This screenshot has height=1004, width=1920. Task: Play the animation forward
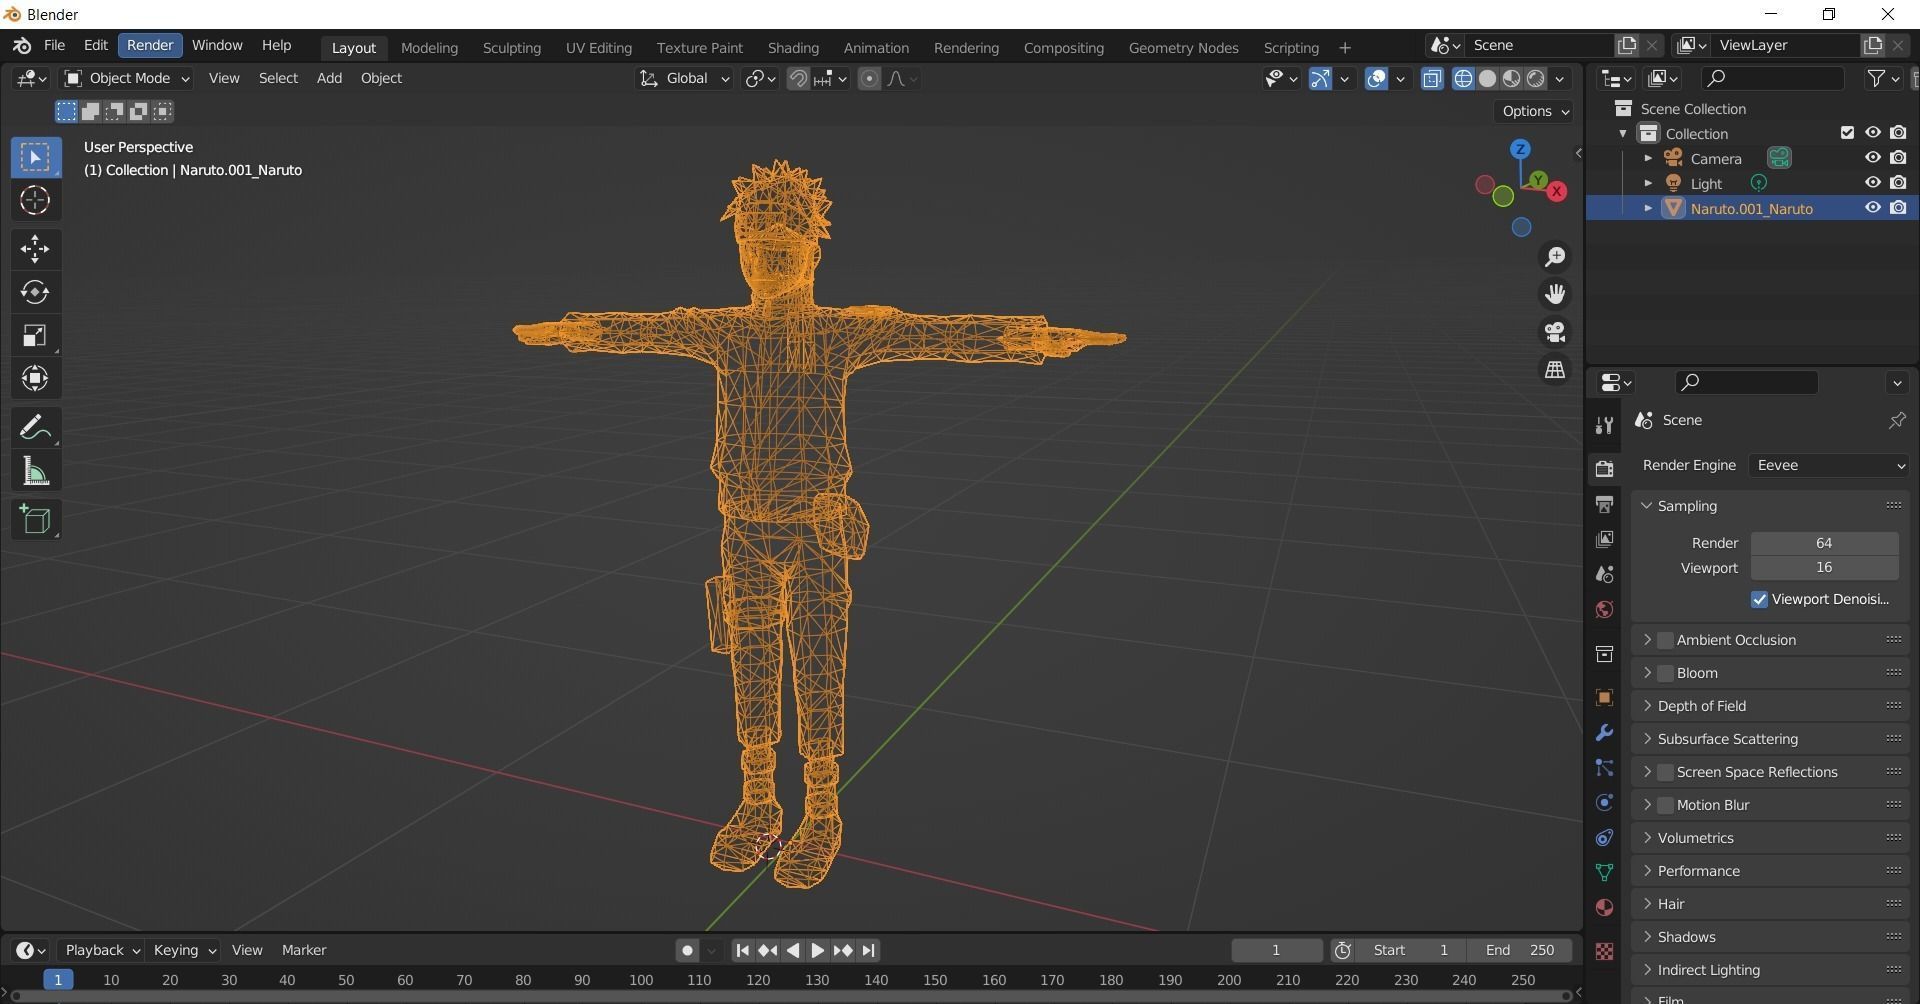point(817,950)
